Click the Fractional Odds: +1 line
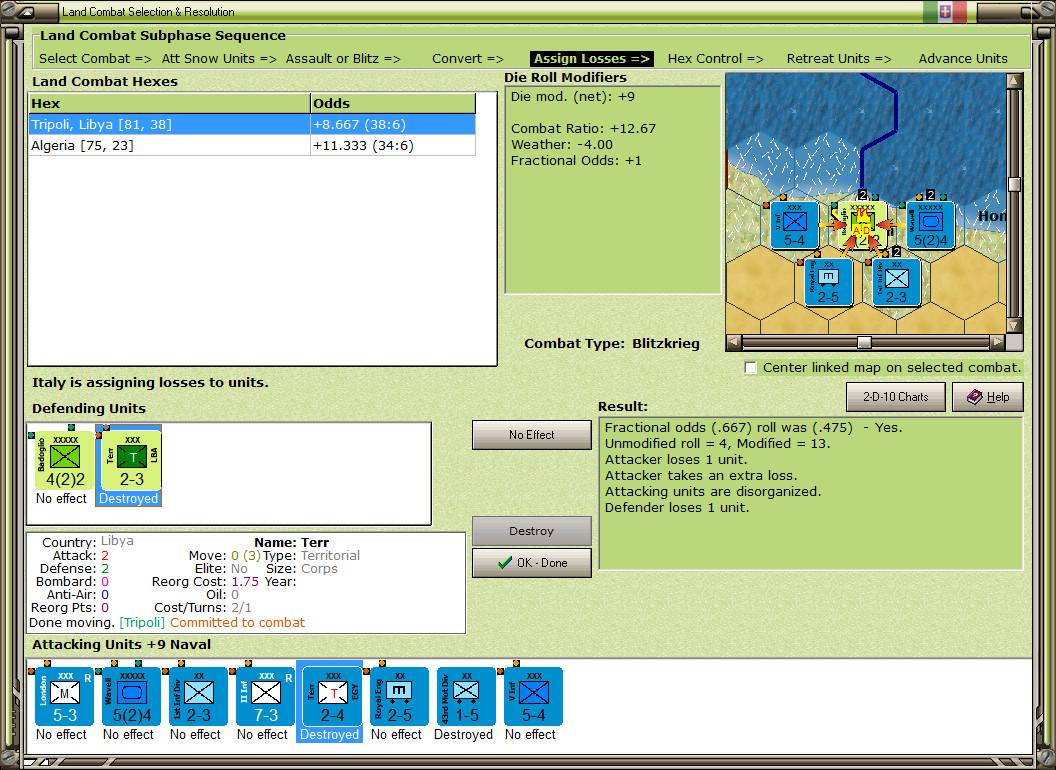This screenshot has width=1056, height=770. [576, 161]
